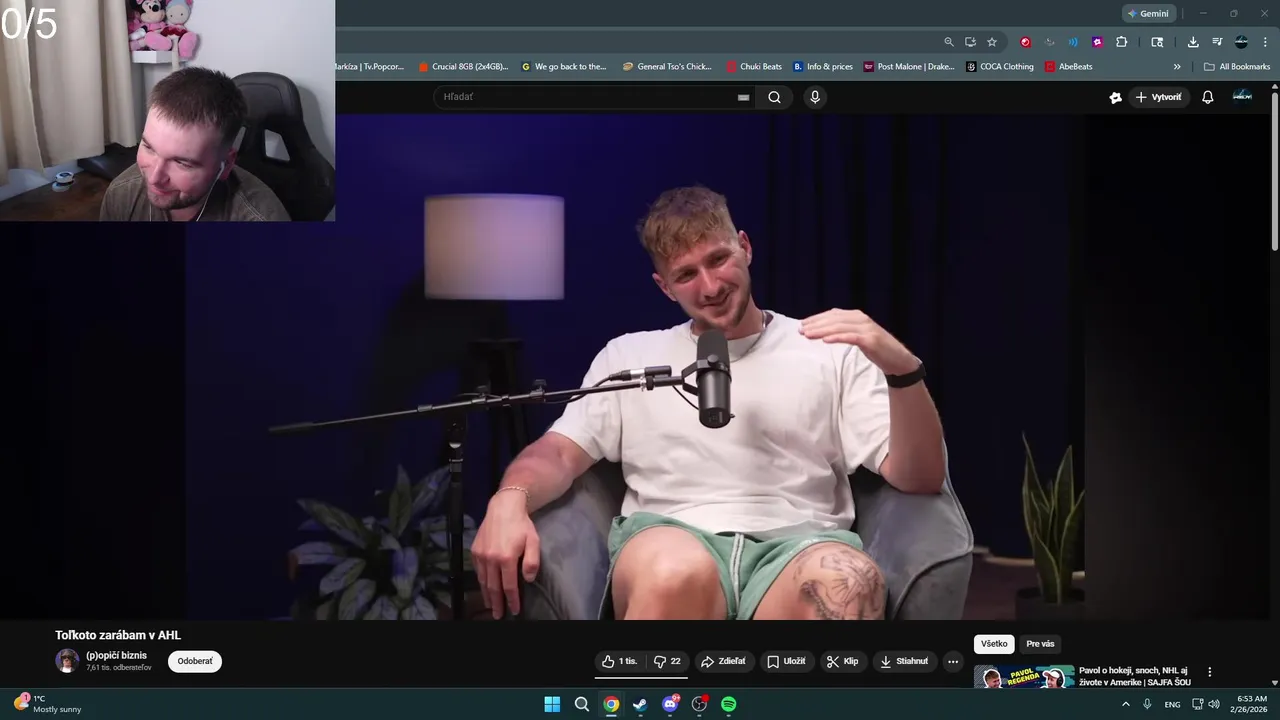Open Windows taskbar search
Viewport: 1280px width, 720px height.
point(581,704)
